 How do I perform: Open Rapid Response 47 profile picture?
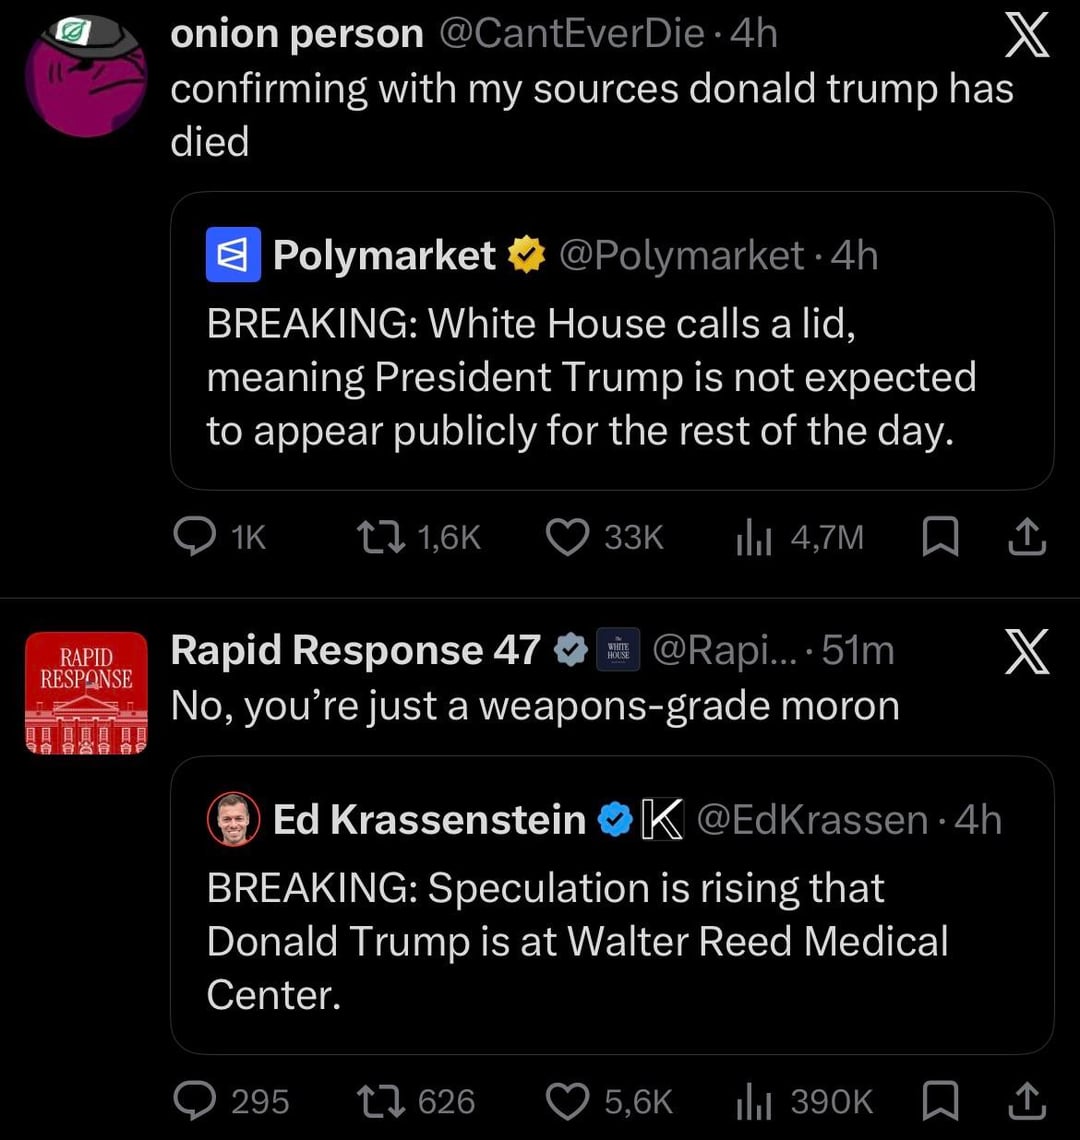[86, 692]
